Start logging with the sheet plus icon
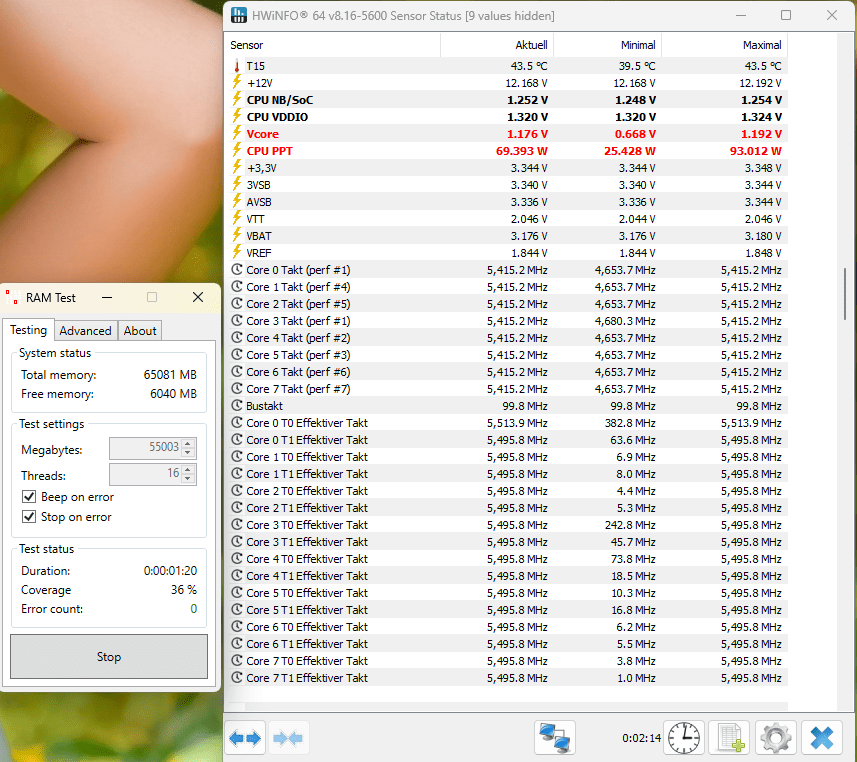The width and height of the screenshot is (857, 762). pos(730,738)
